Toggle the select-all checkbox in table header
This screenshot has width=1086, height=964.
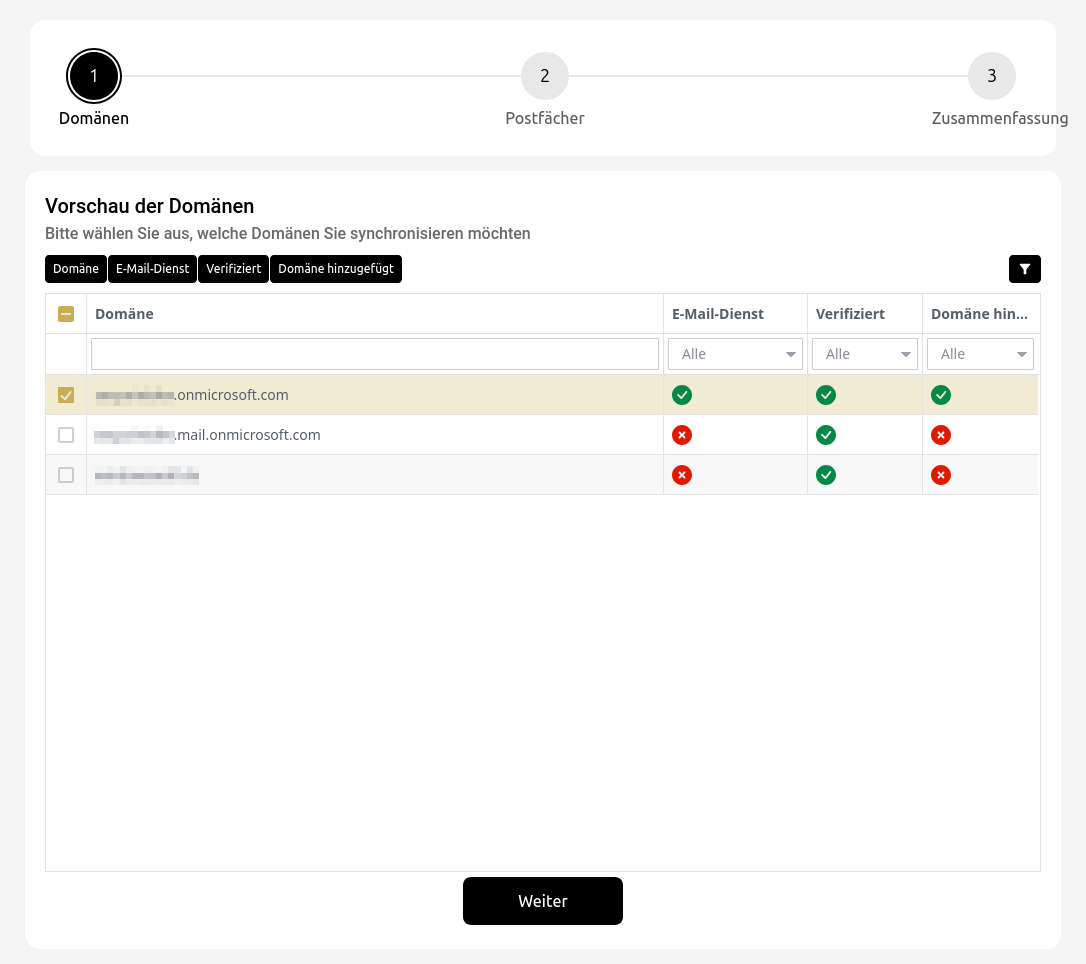tap(66, 314)
